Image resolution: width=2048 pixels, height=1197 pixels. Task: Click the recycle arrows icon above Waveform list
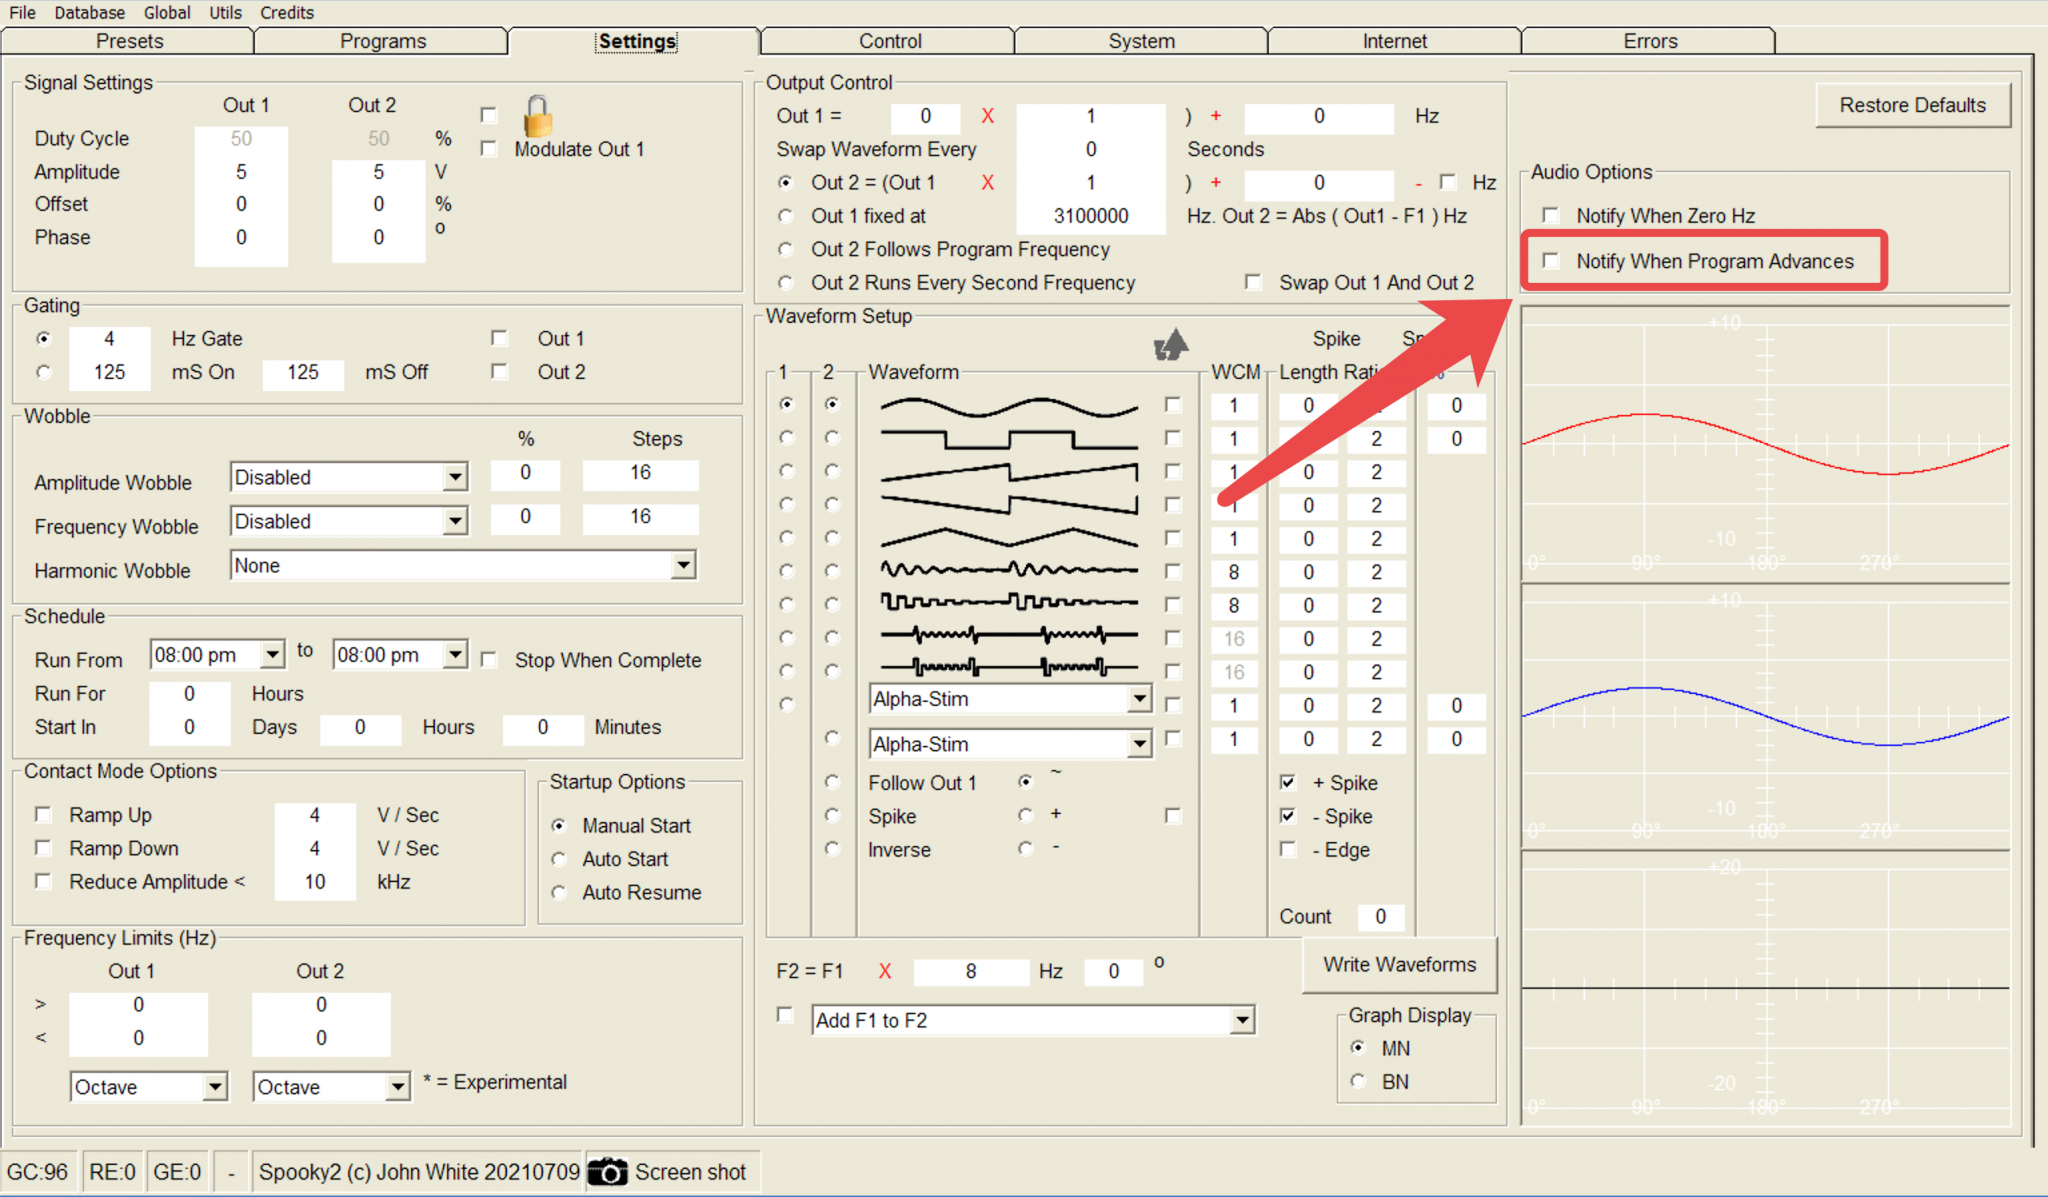(1171, 345)
